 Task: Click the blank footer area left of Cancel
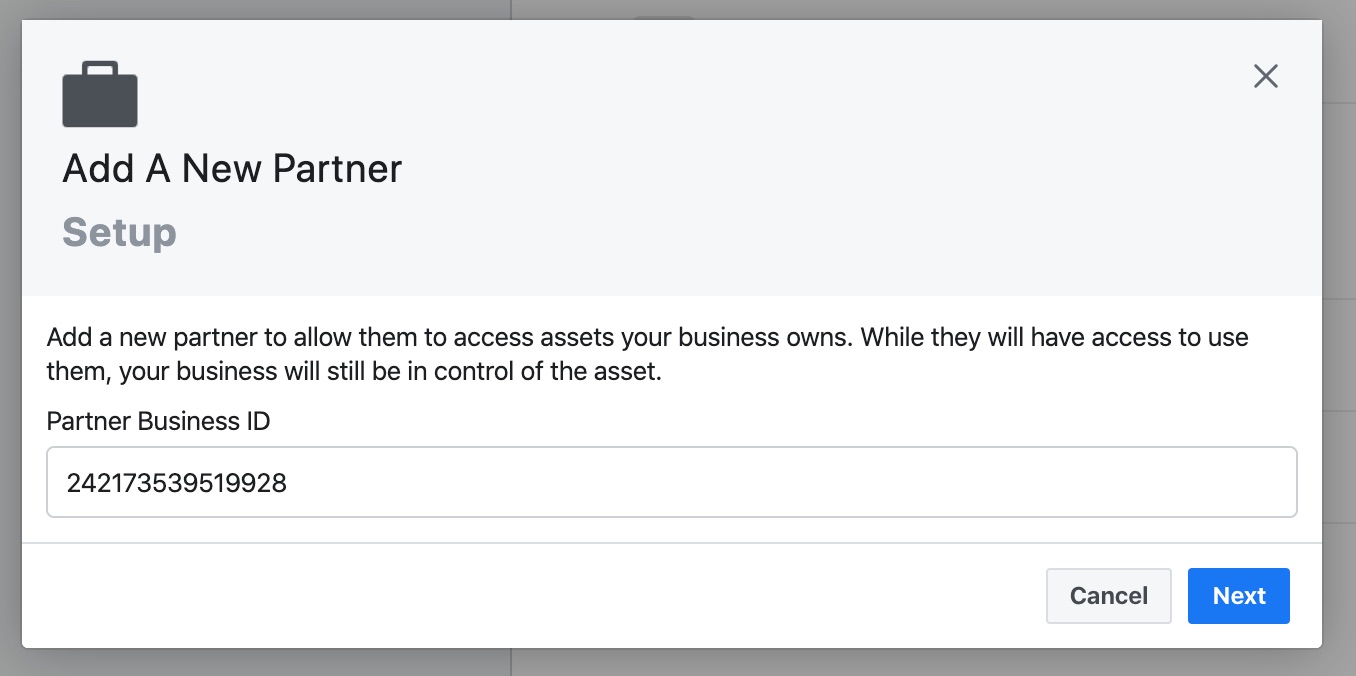[530, 596]
